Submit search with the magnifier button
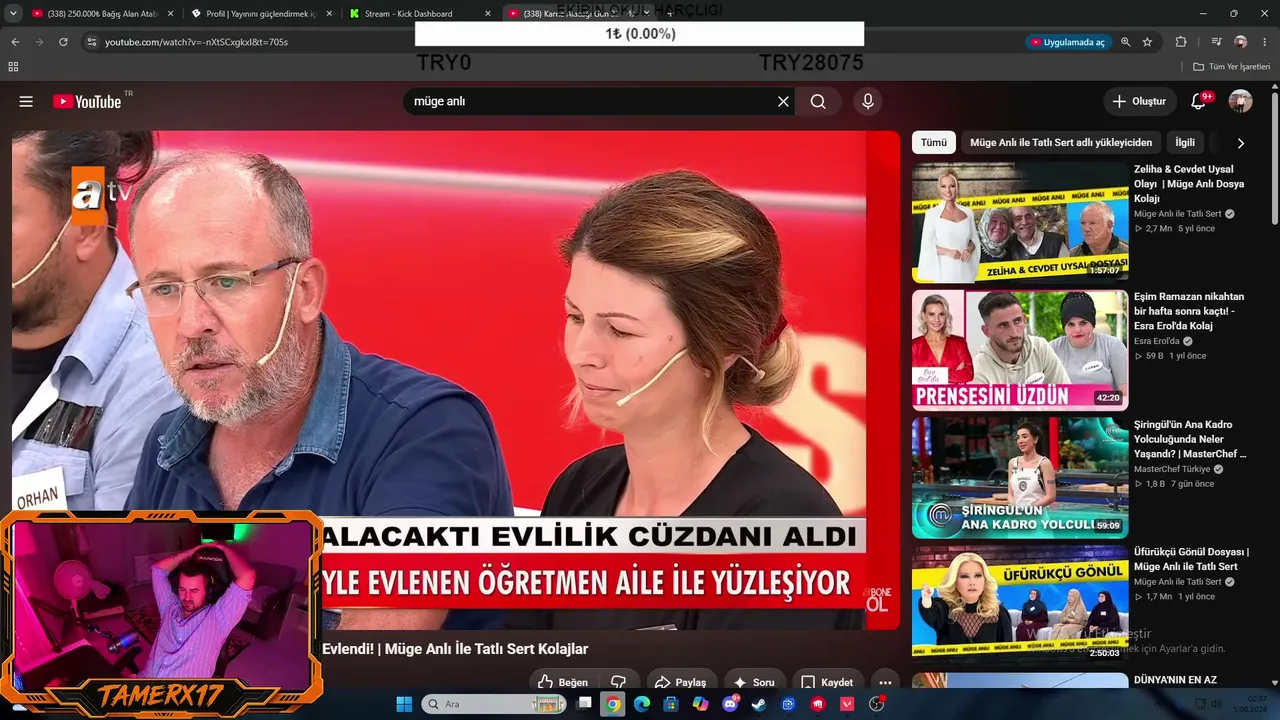The image size is (1280, 720). tap(818, 101)
